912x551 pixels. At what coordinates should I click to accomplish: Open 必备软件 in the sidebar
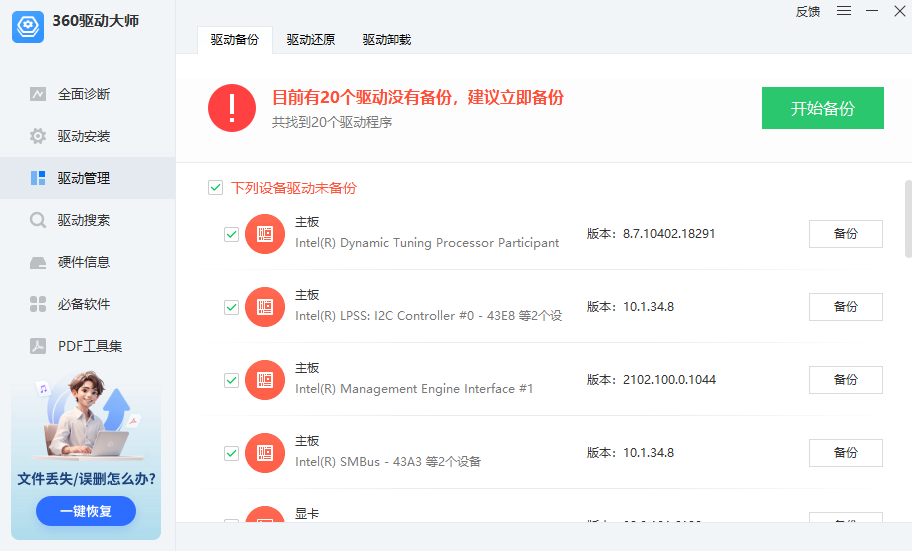(84, 304)
